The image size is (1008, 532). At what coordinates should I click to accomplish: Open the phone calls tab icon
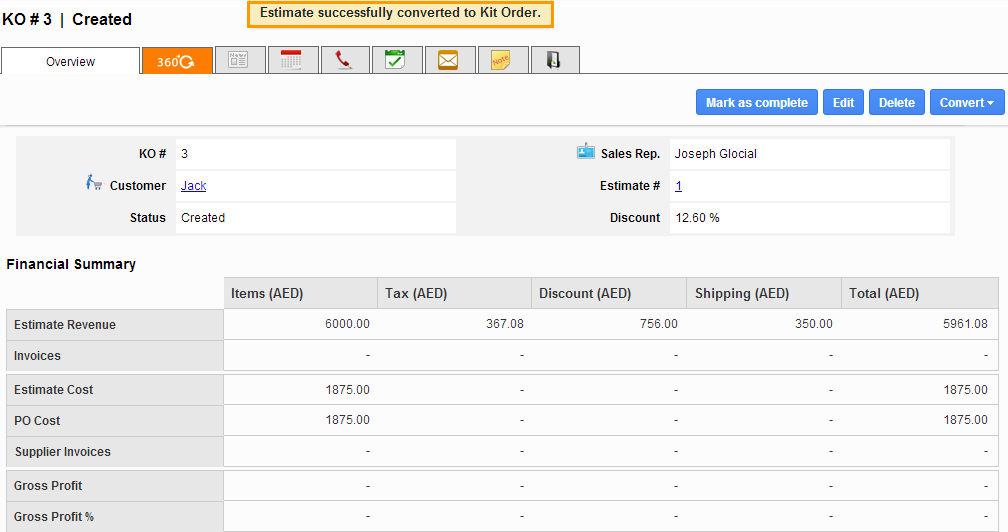coord(345,61)
